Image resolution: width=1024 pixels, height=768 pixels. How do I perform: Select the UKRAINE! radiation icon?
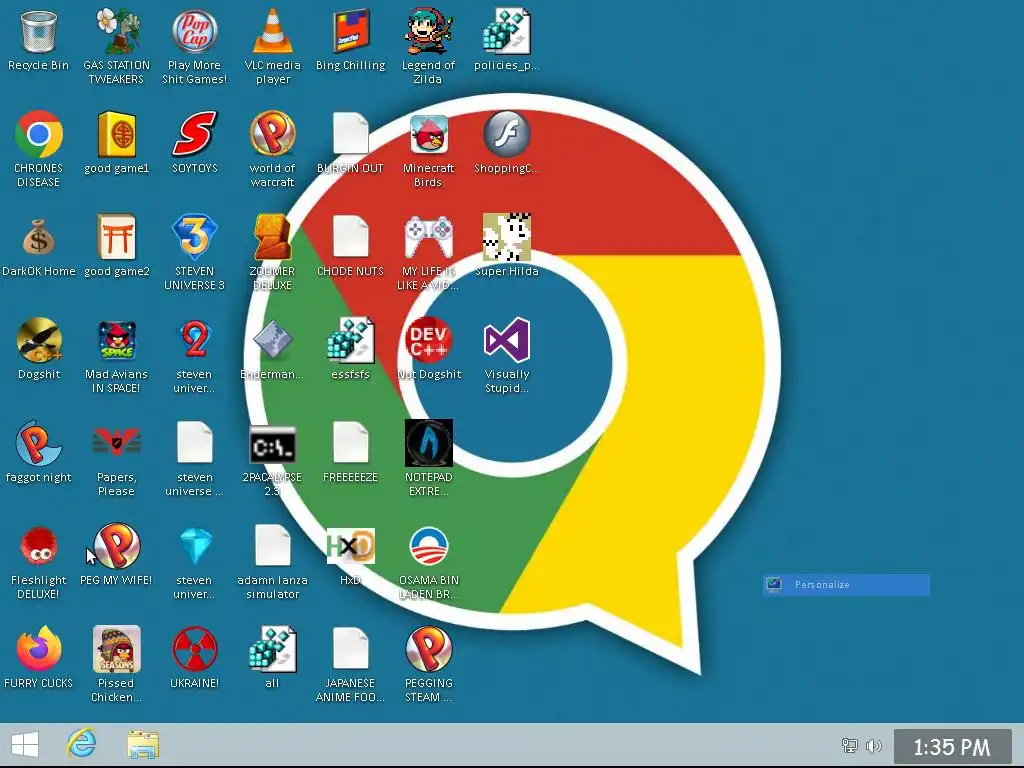195,648
